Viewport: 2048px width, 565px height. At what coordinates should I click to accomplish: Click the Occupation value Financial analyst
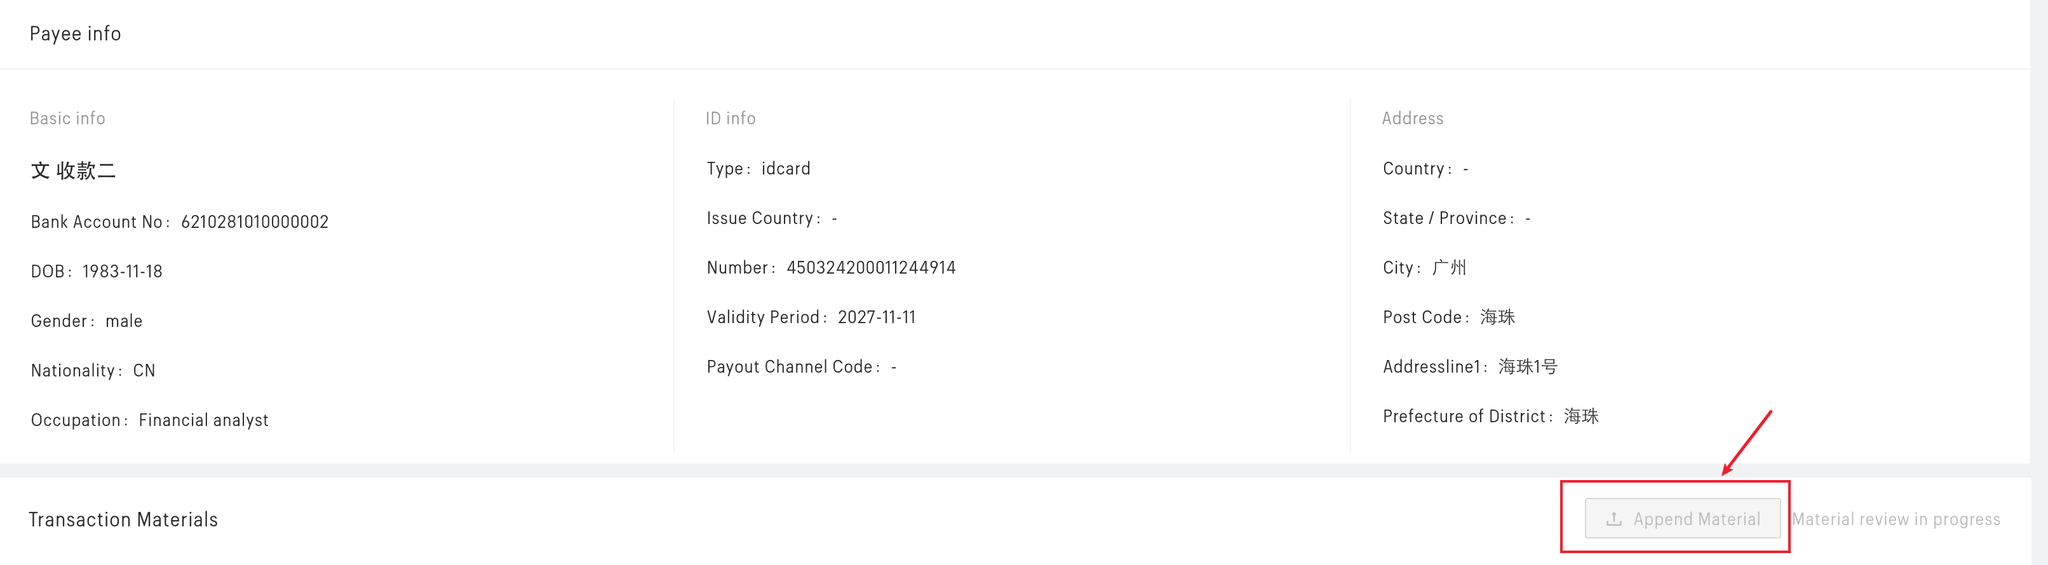pyautogui.click(x=203, y=420)
